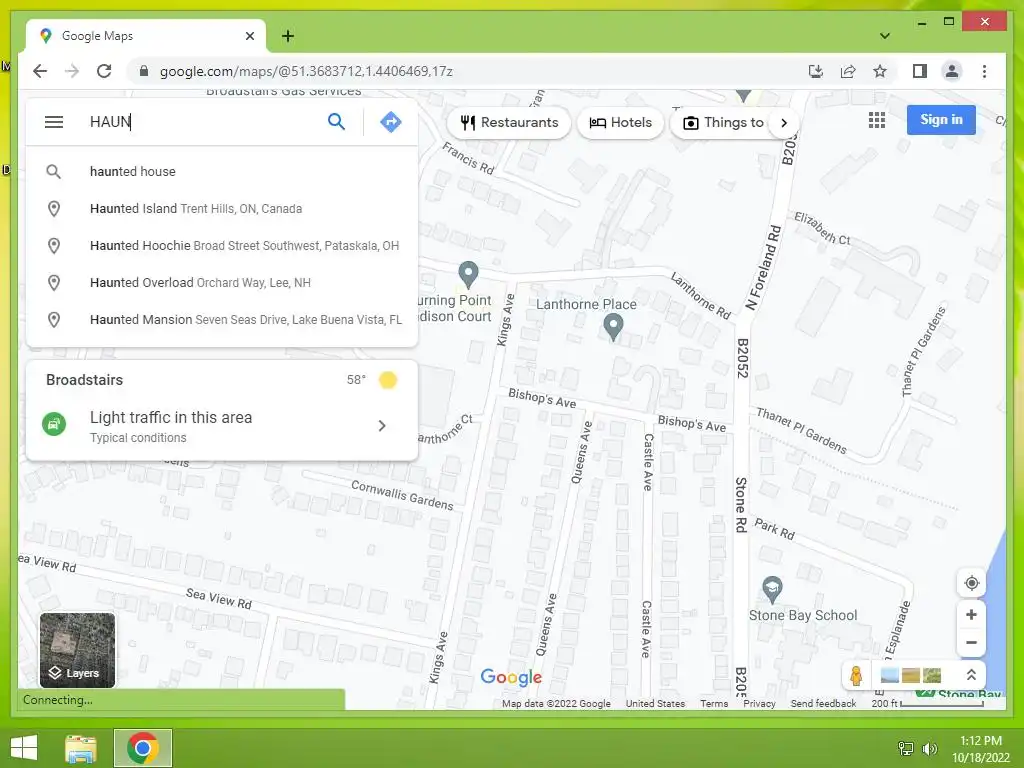Close the Google Maps tab
The width and height of the screenshot is (1024, 768).
click(x=249, y=36)
